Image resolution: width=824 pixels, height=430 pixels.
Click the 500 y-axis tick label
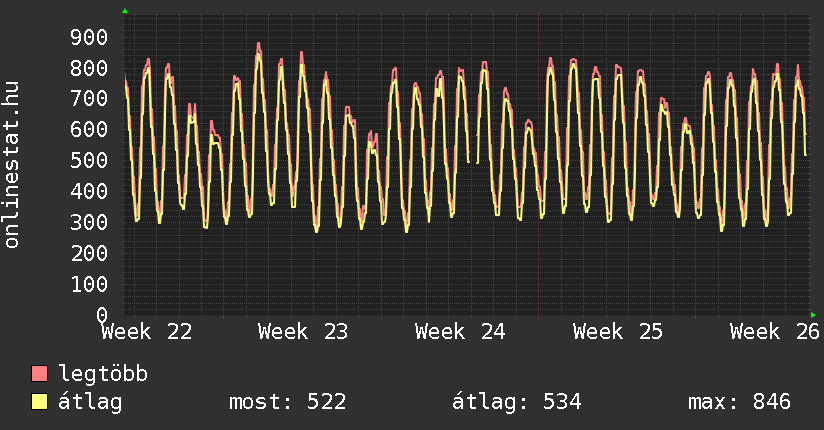[x=89, y=161]
